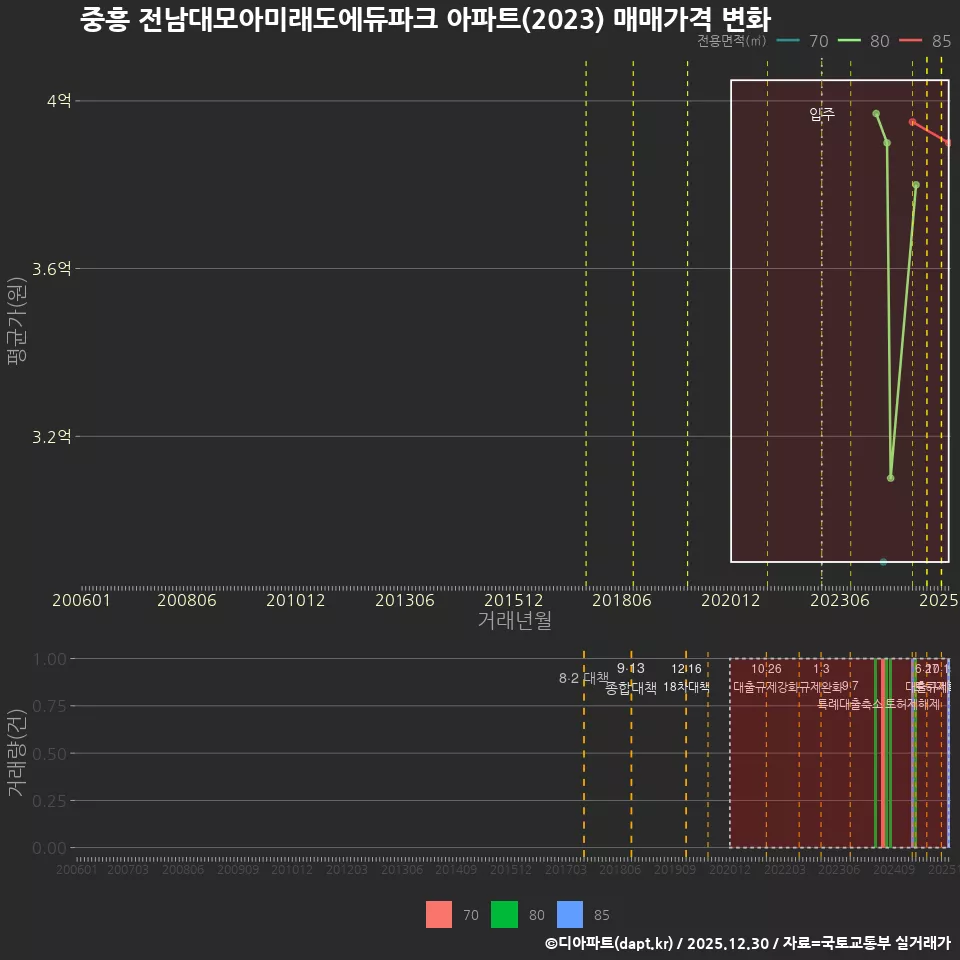The image size is (960, 960).
Task: Click the 0.00 volume axis label
Action: point(49,848)
